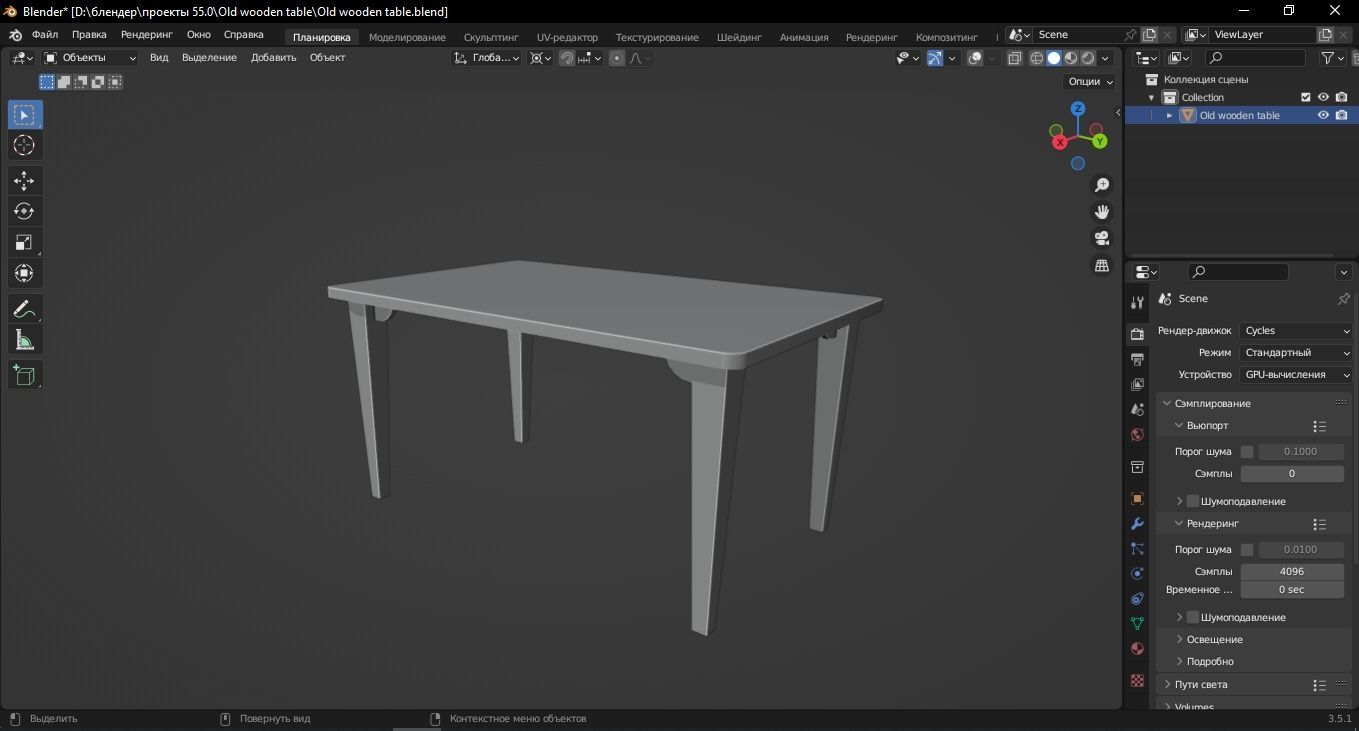The image size is (1359, 731).
Task: Expand Old wooden table tree arrow
Action: pos(1169,115)
